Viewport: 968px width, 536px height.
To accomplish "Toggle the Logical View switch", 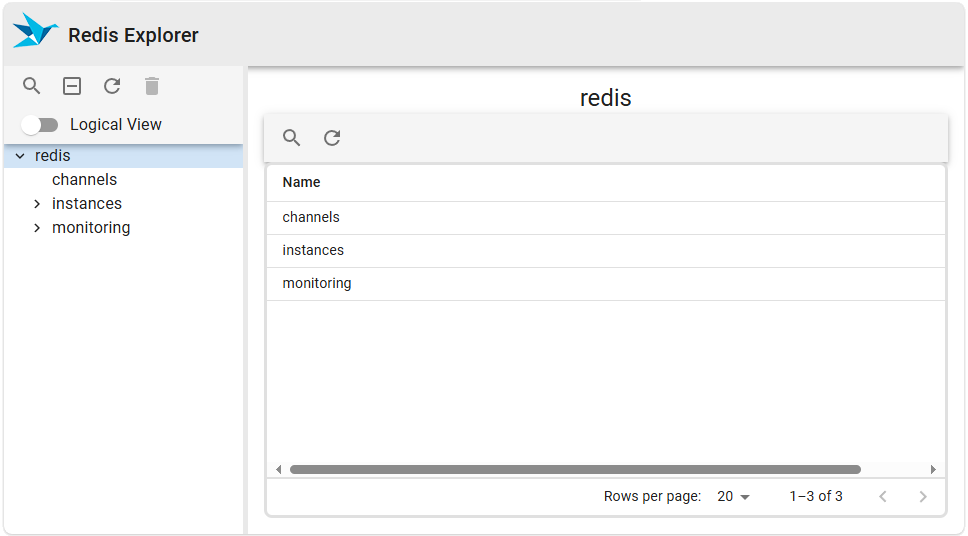I will [40, 125].
